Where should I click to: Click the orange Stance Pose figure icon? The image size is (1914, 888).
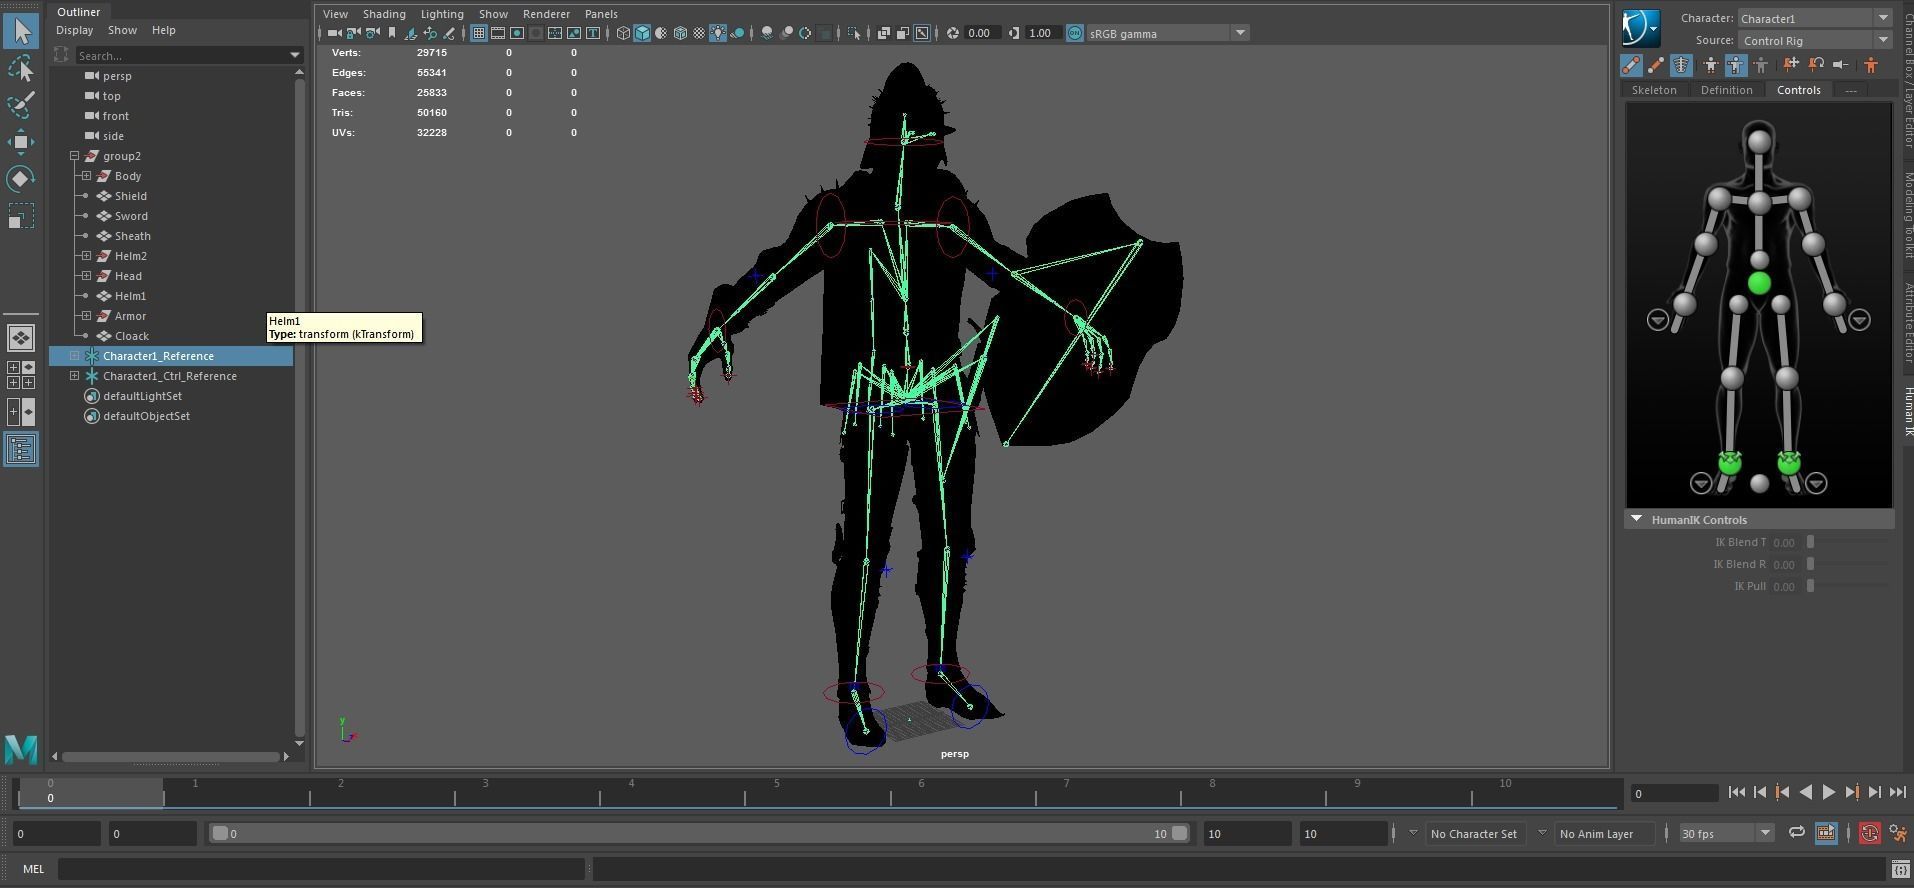click(1871, 65)
